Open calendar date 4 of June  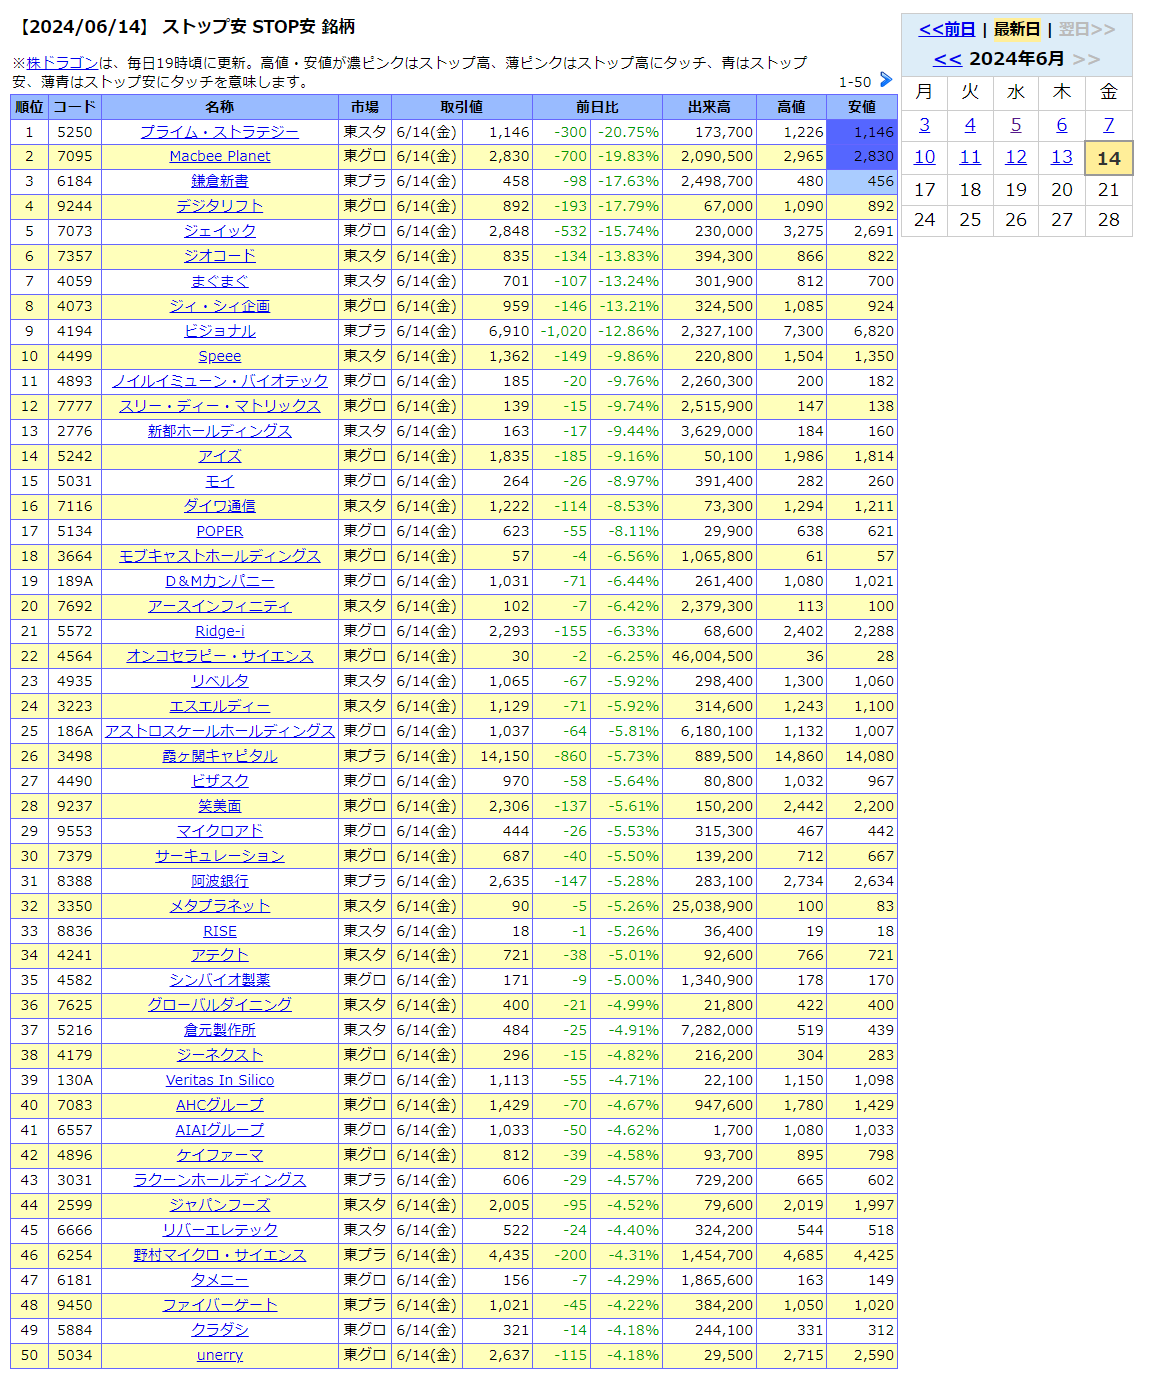click(x=970, y=125)
